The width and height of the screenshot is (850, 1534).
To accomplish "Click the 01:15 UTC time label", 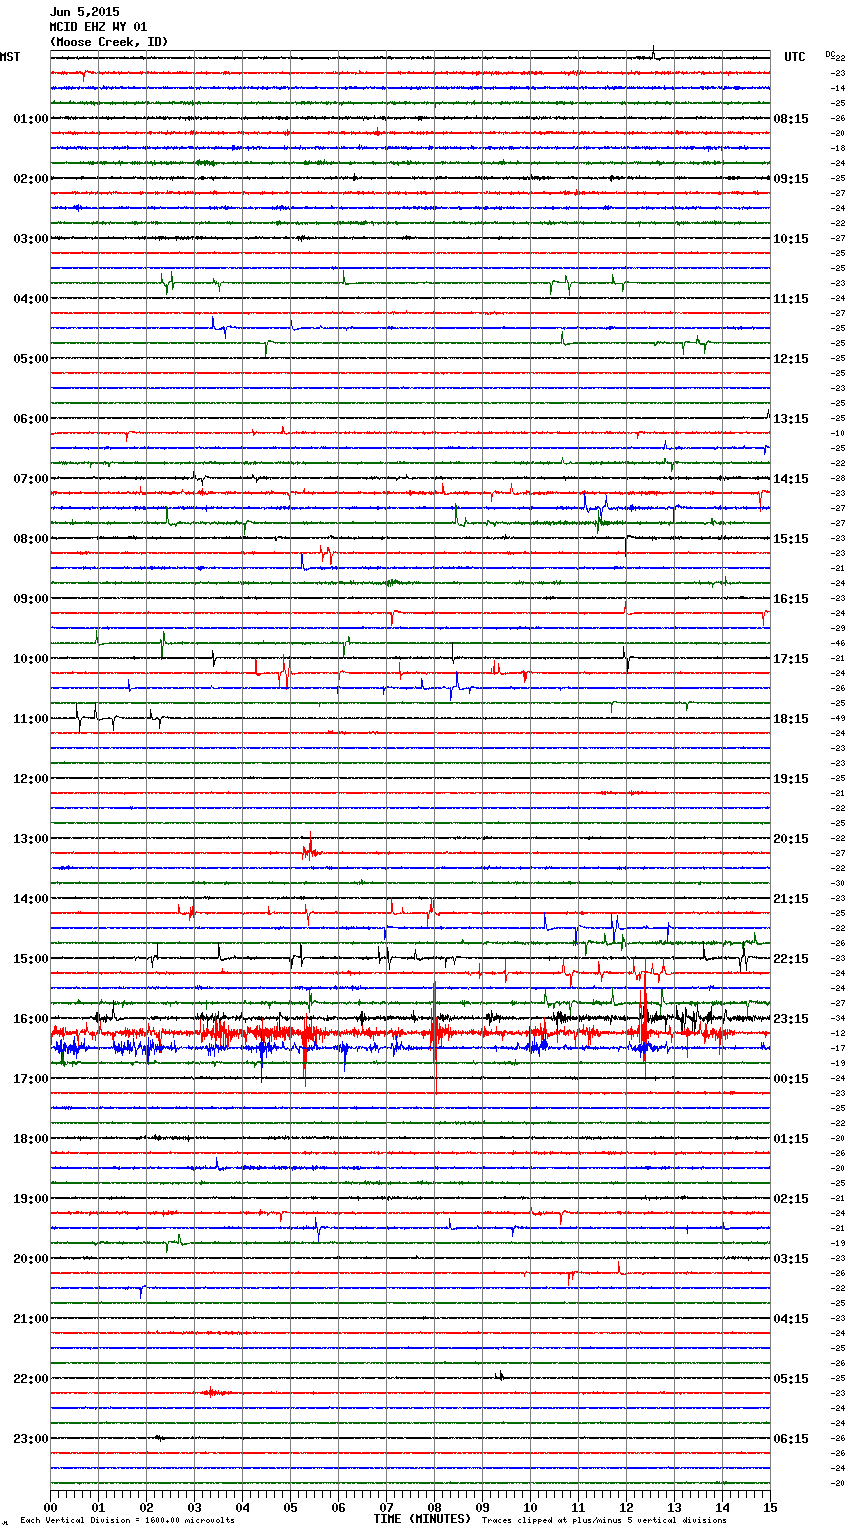I will point(791,1139).
